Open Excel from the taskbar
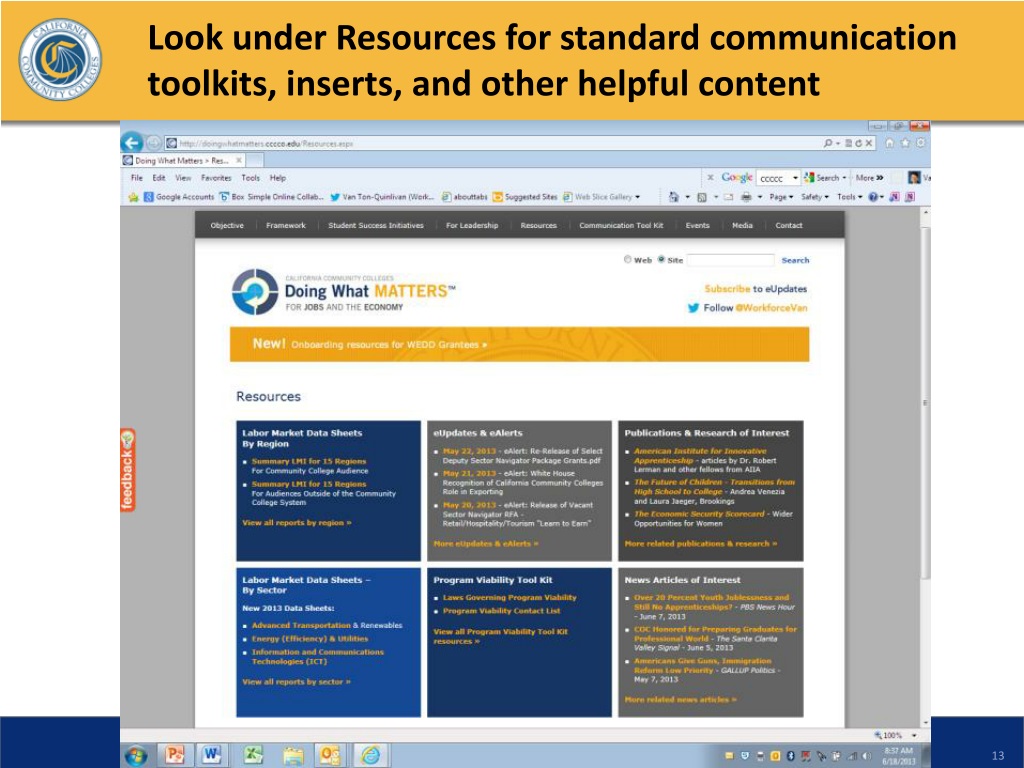1024x768 pixels. click(253, 755)
